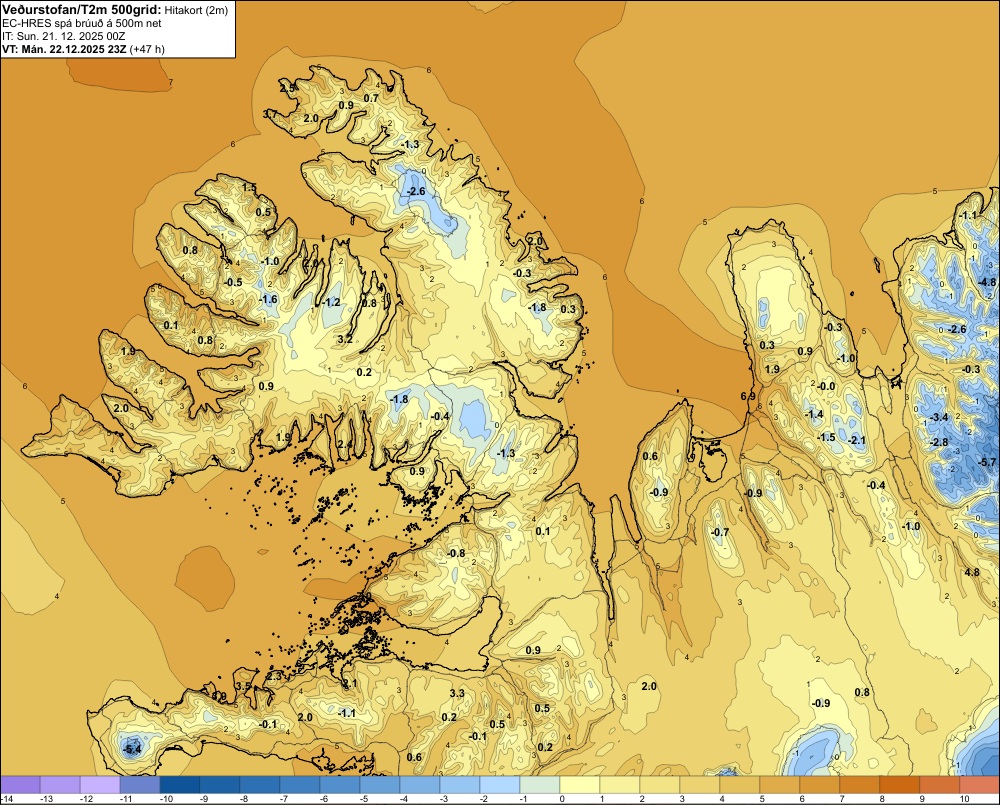
Task: Click the '-1.5' temperature value
Action: (x=826, y=437)
